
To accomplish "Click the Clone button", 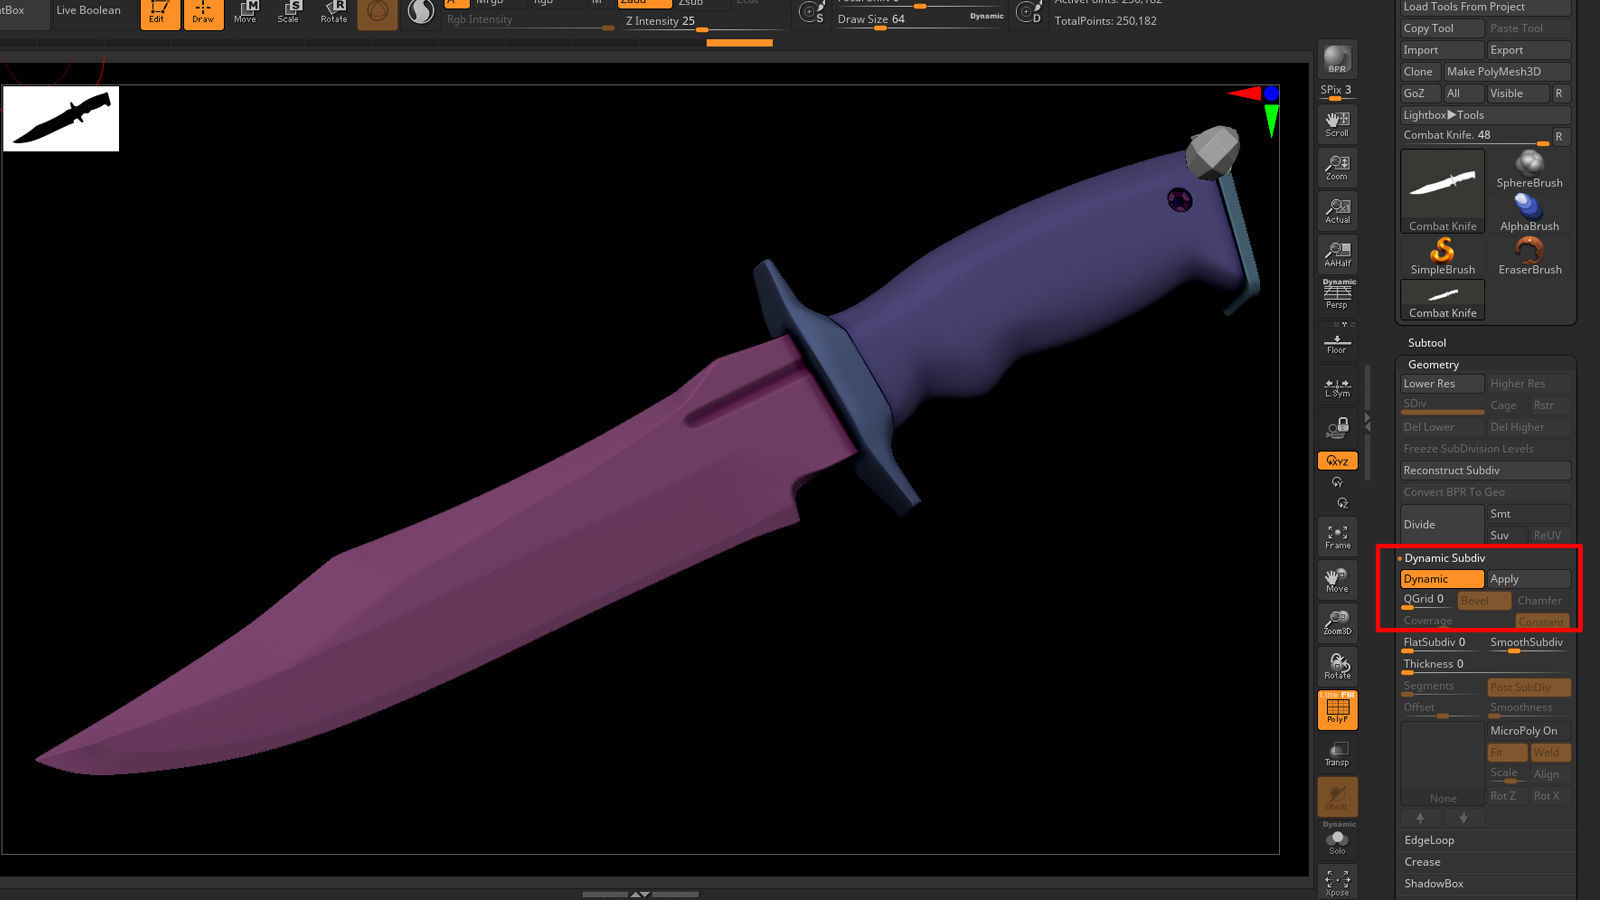I will pyautogui.click(x=1419, y=72).
